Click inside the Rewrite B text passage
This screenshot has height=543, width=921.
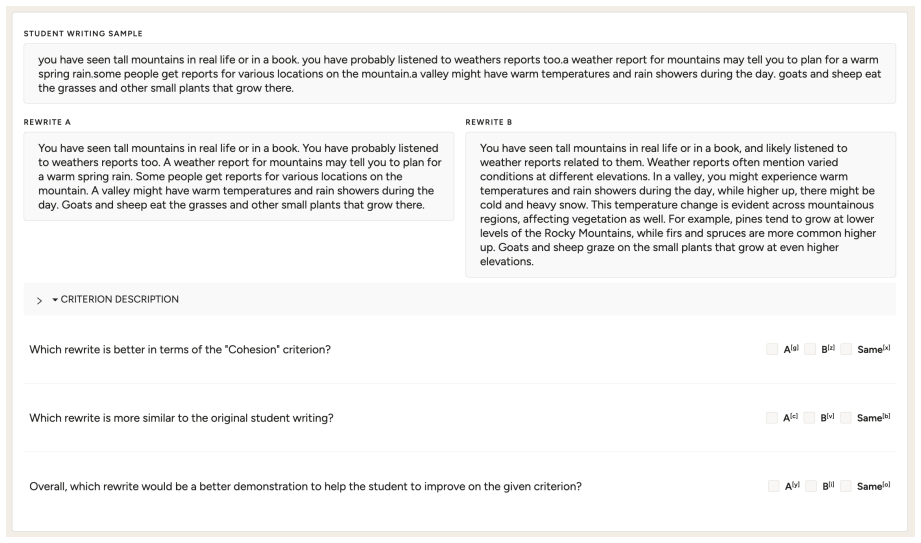(680, 205)
